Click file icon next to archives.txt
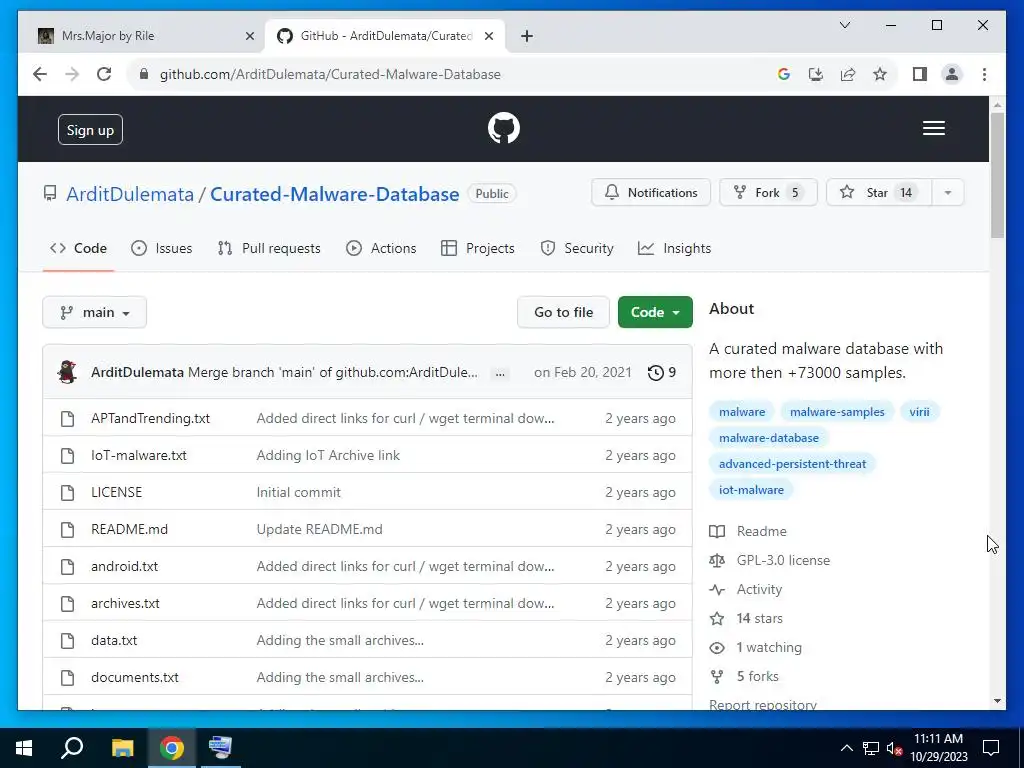The height and width of the screenshot is (768, 1024). click(x=67, y=603)
